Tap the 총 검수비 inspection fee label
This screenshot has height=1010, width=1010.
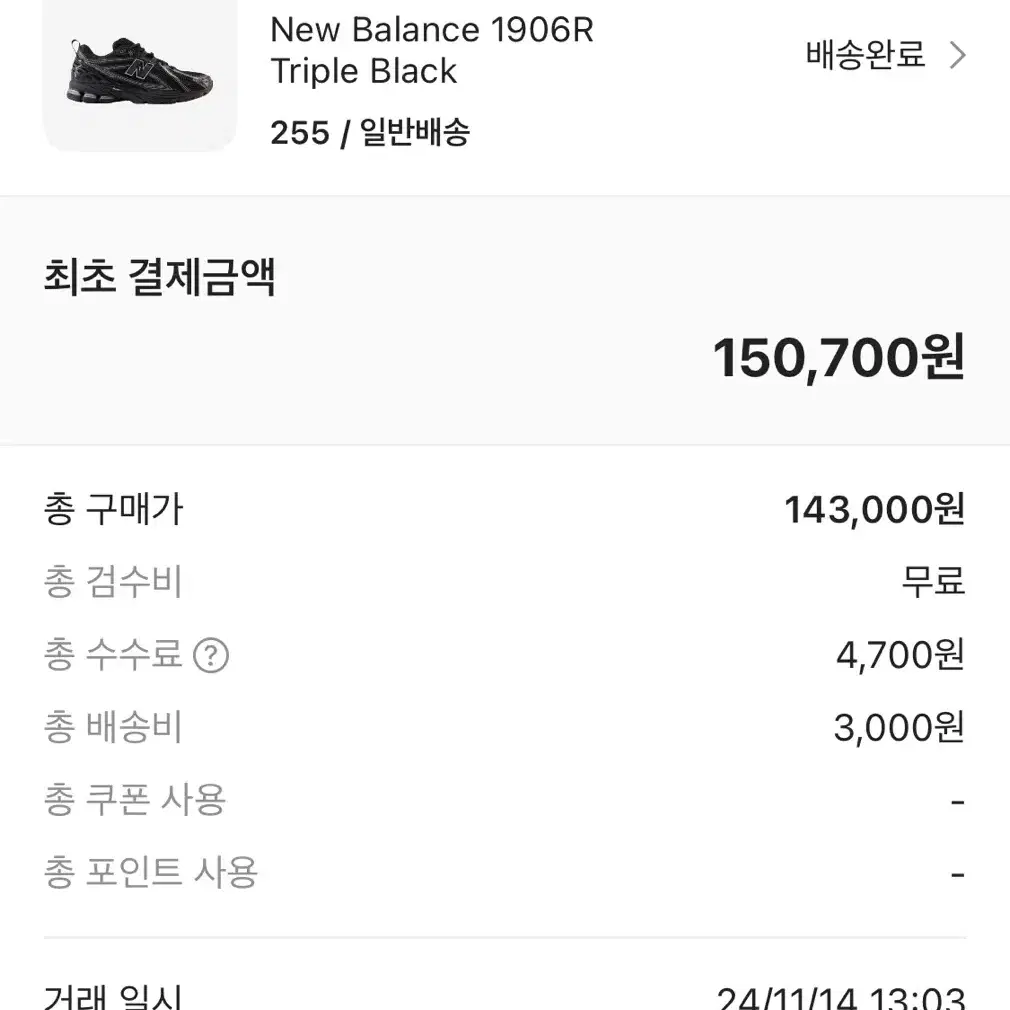(x=113, y=582)
